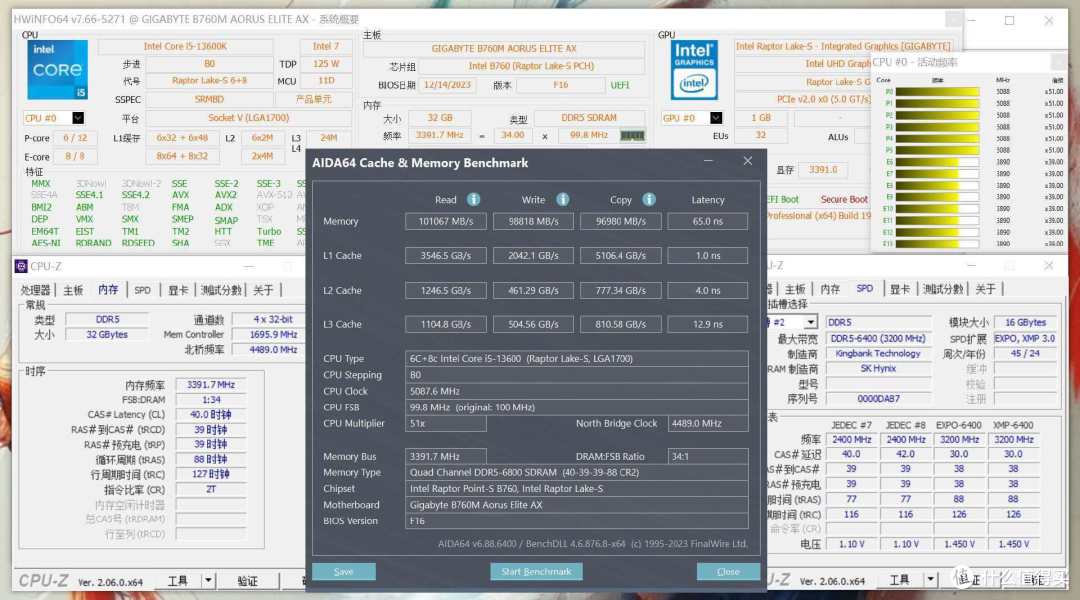Click the Save button in AIDA64
Screen dimensions: 1080x600
(344, 572)
